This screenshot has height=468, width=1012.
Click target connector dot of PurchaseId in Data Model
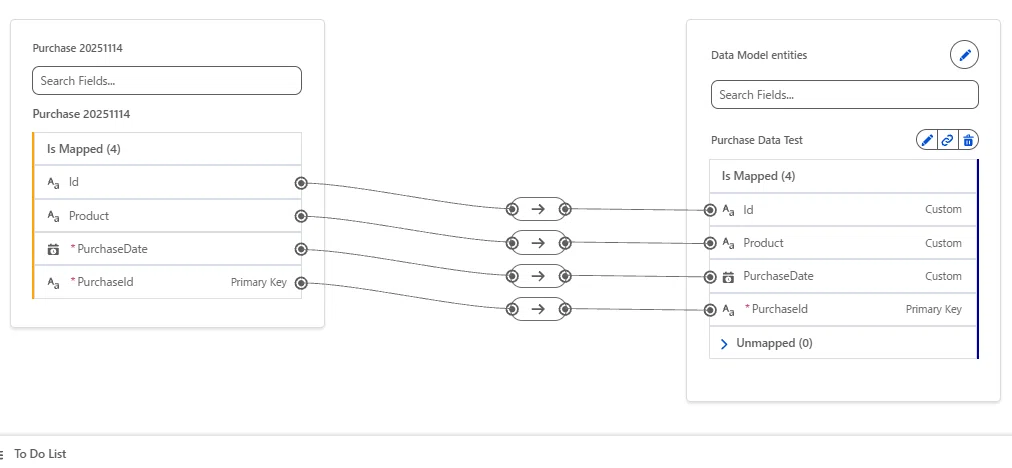(x=710, y=310)
